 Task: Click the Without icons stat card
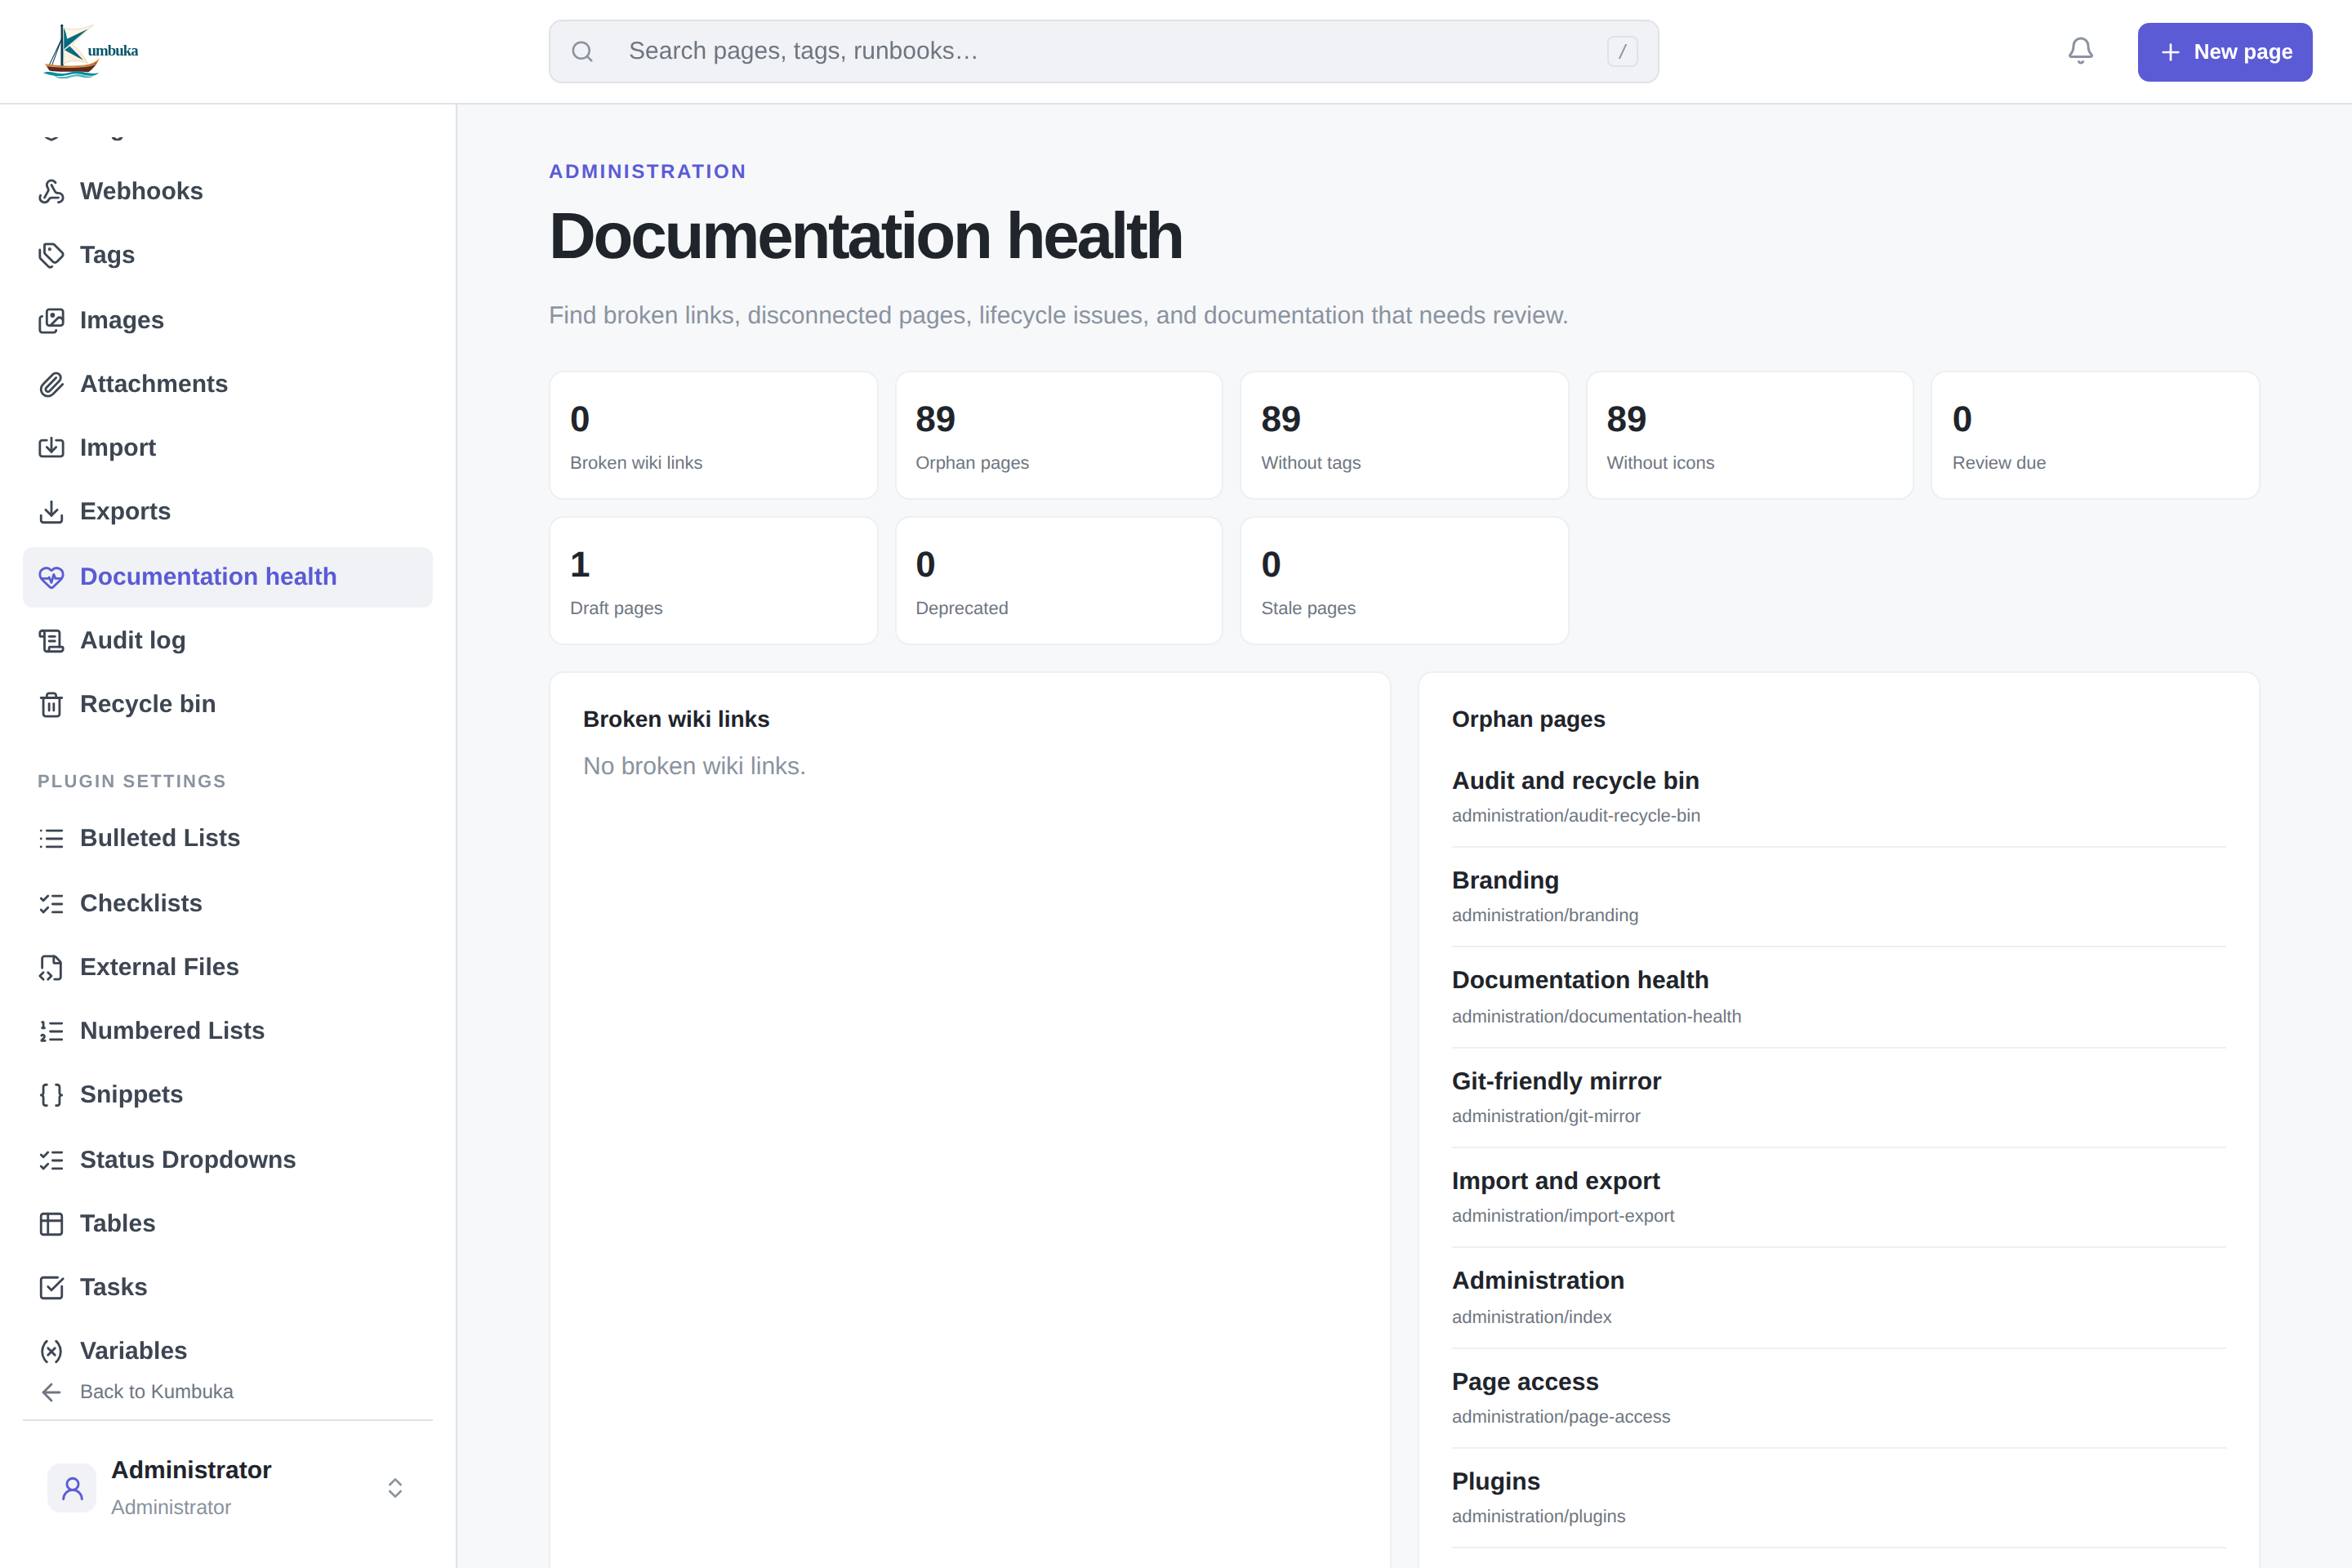pyautogui.click(x=1749, y=435)
